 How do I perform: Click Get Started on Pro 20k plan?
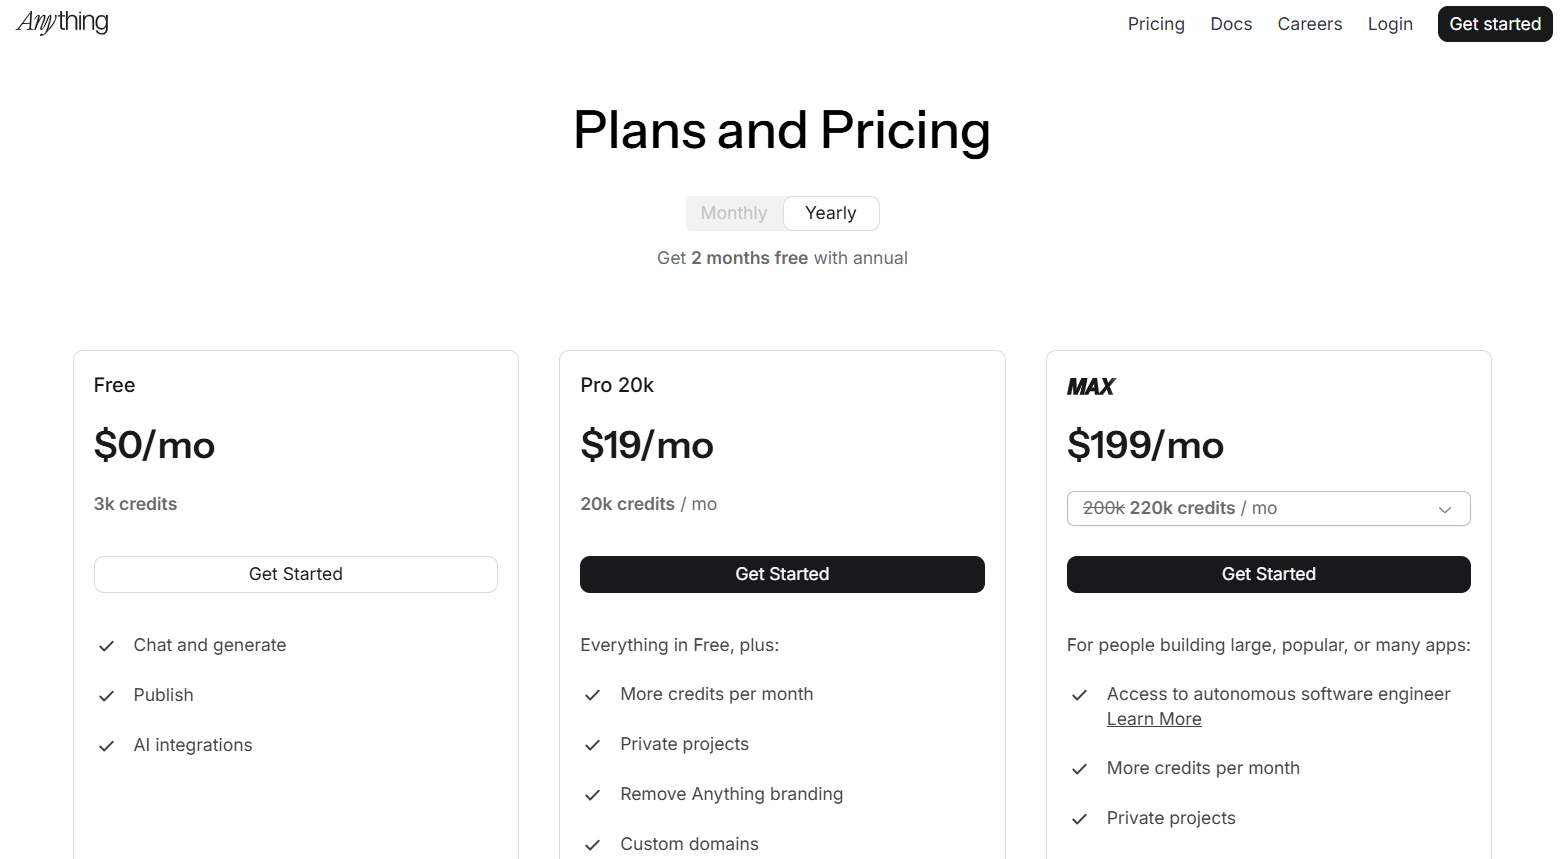[x=781, y=574]
